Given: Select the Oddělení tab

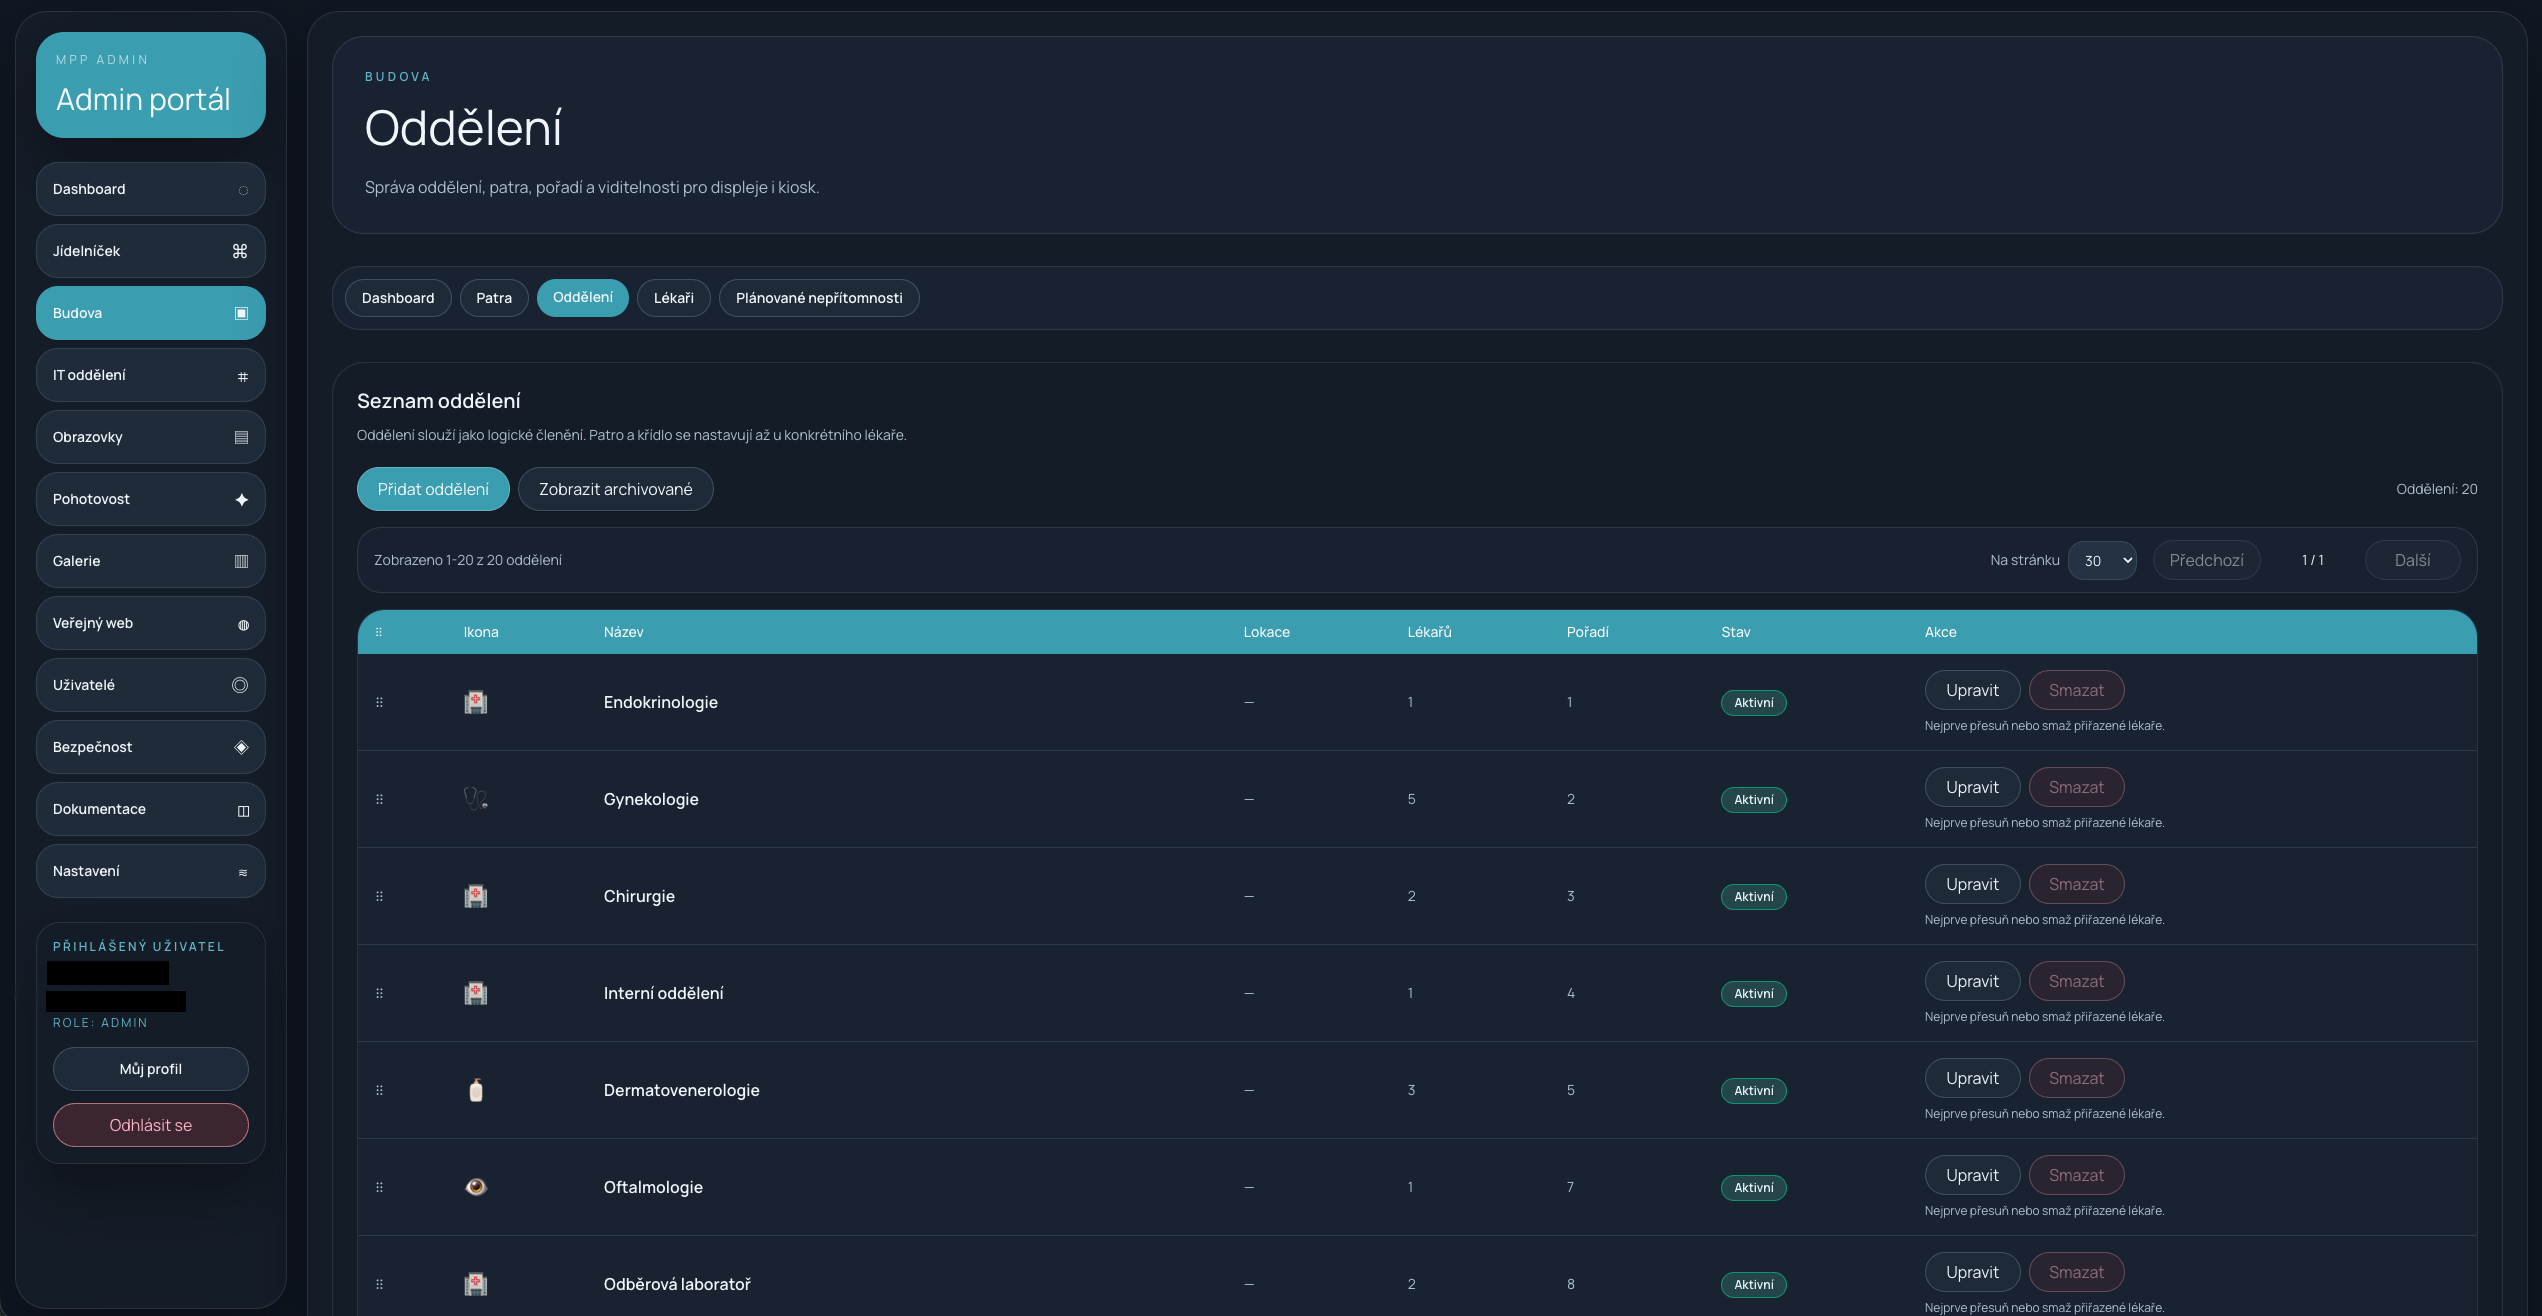Looking at the screenshot, I should click(583, 298).
